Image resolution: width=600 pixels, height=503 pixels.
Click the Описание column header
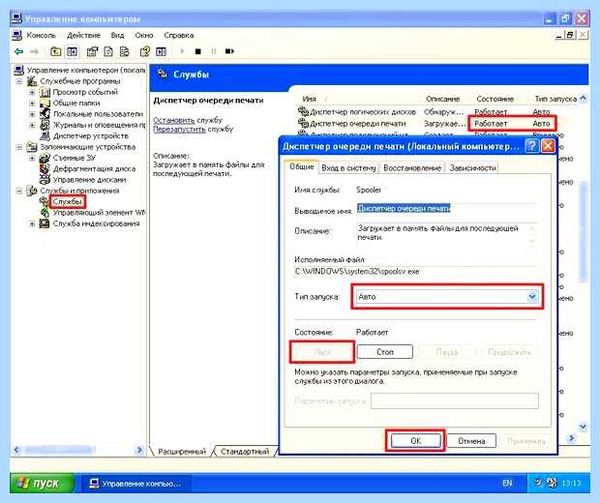[x=443, y=99]
